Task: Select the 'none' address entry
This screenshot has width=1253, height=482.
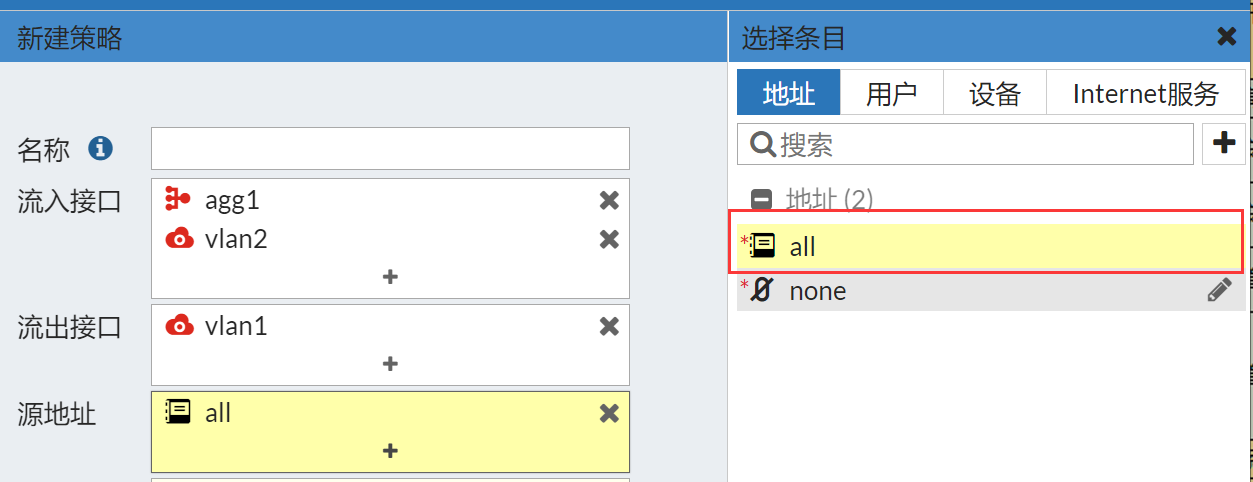Action: coord(990,291)
